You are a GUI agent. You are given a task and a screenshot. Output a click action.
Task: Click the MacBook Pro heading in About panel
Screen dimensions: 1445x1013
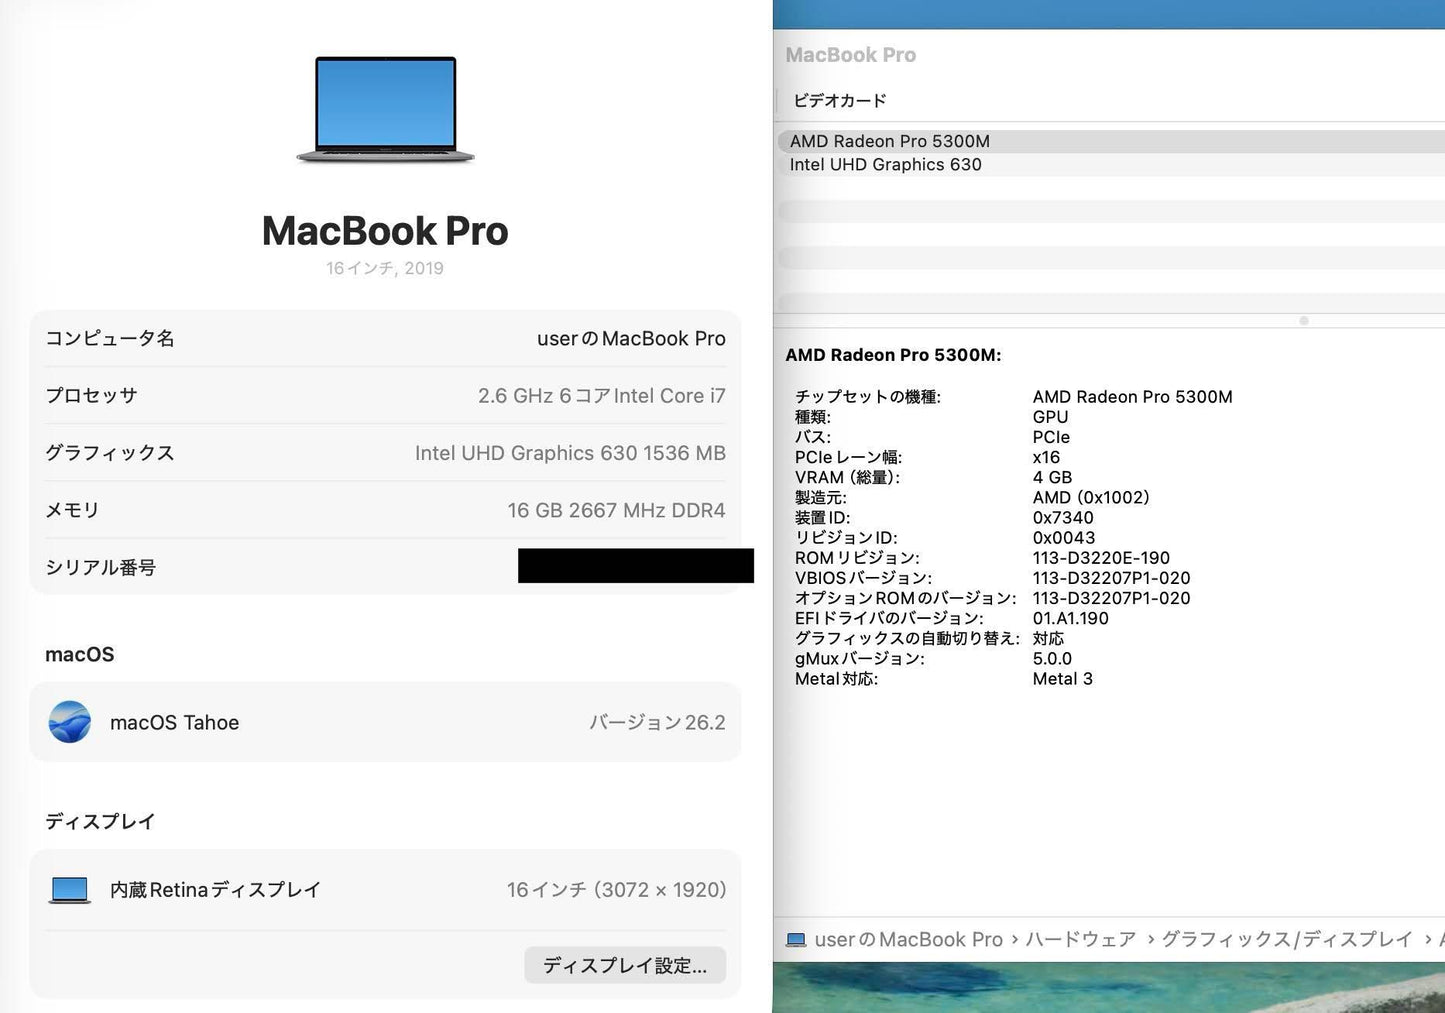click(x=385, y=231)
